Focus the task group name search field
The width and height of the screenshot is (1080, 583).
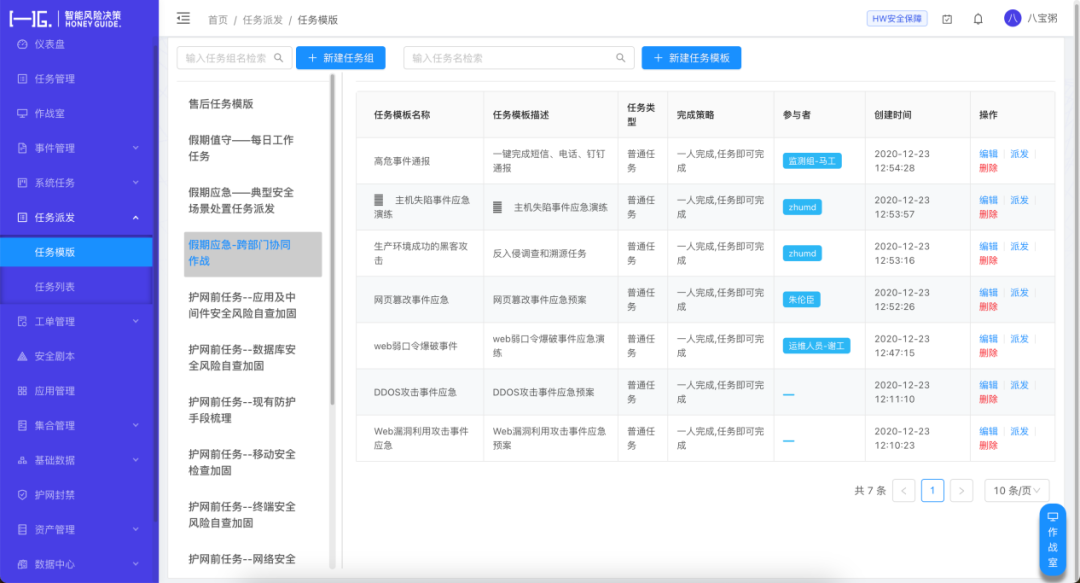click(234, 58)
